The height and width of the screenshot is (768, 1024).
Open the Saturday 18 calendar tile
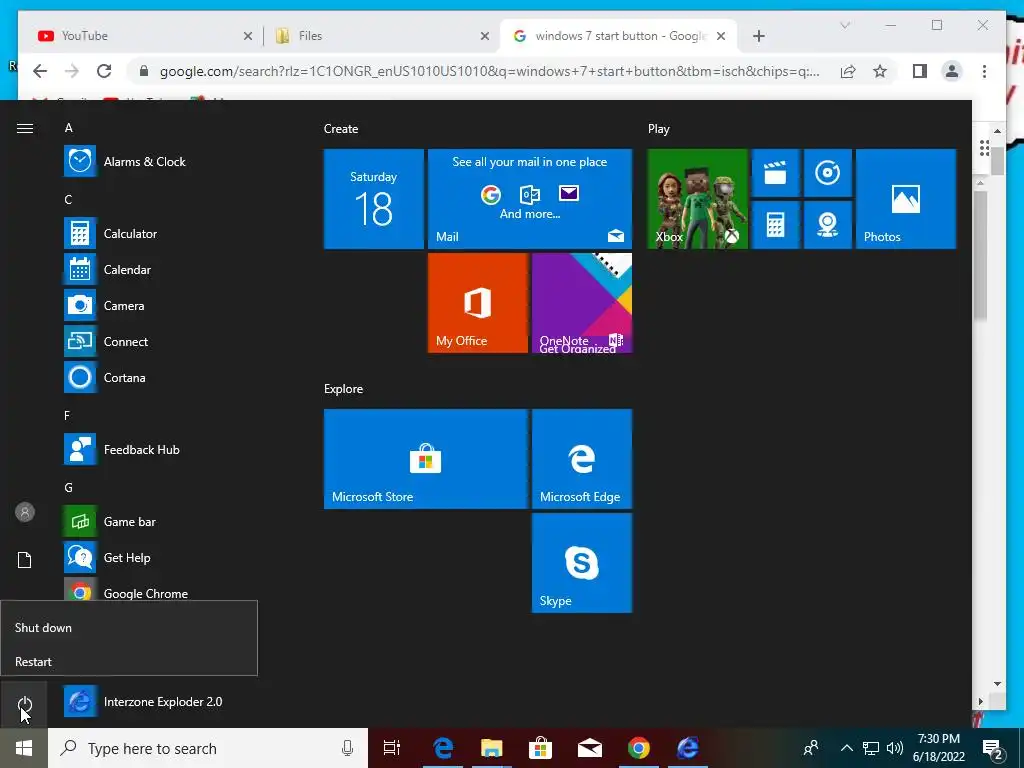(374, 199)
